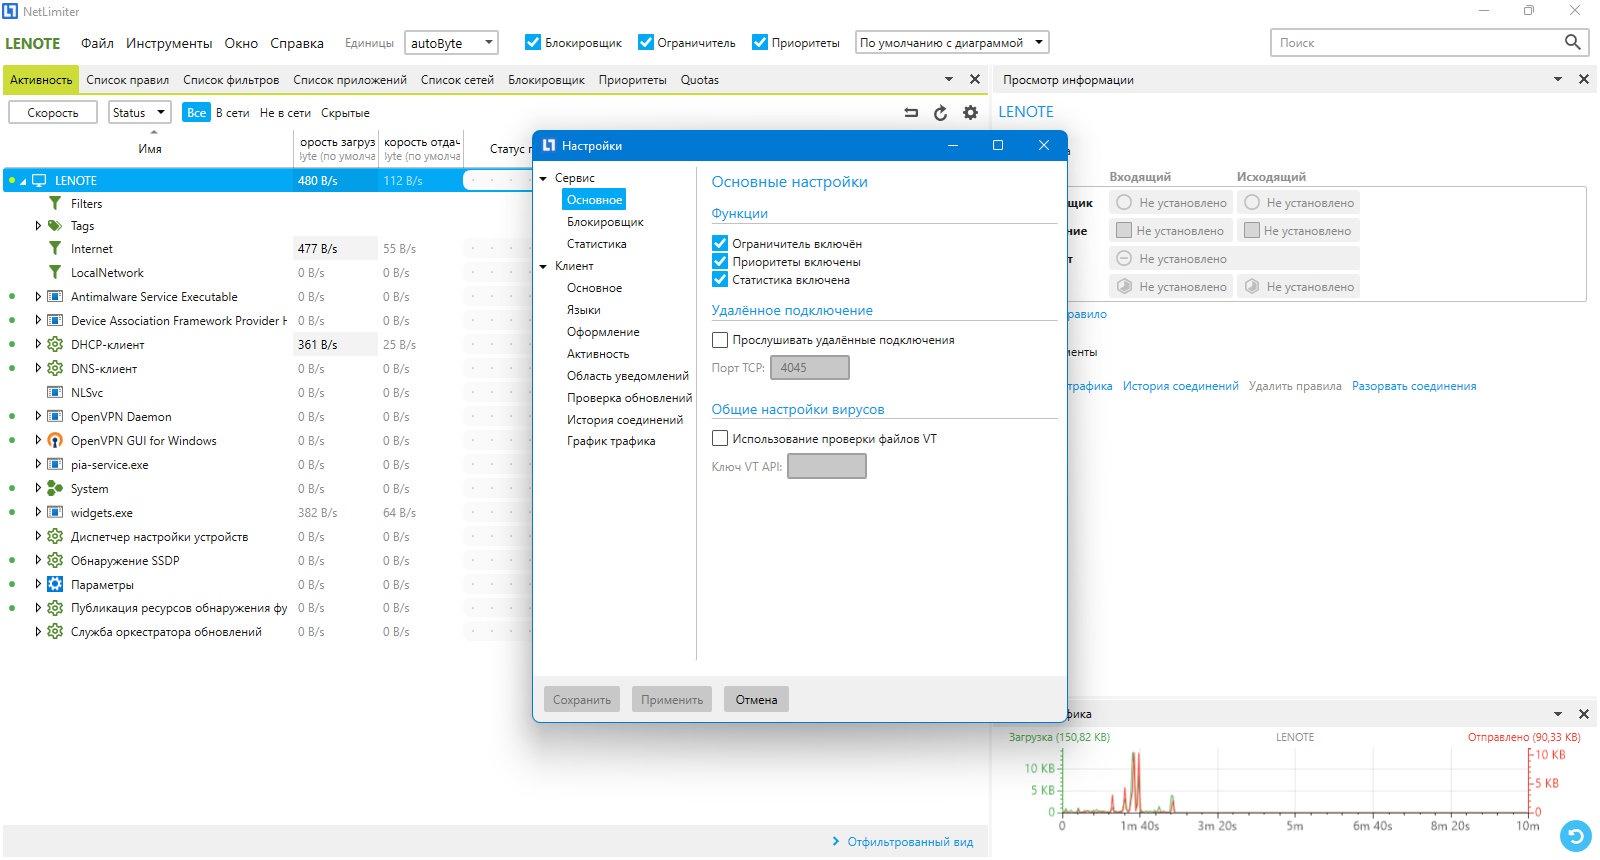
Task: Click the Разорвать соединения link
Action: 1414,386
